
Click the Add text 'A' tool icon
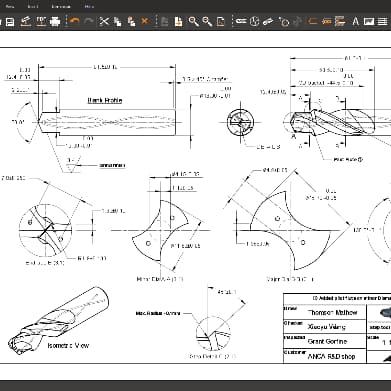tap(355, 21)
